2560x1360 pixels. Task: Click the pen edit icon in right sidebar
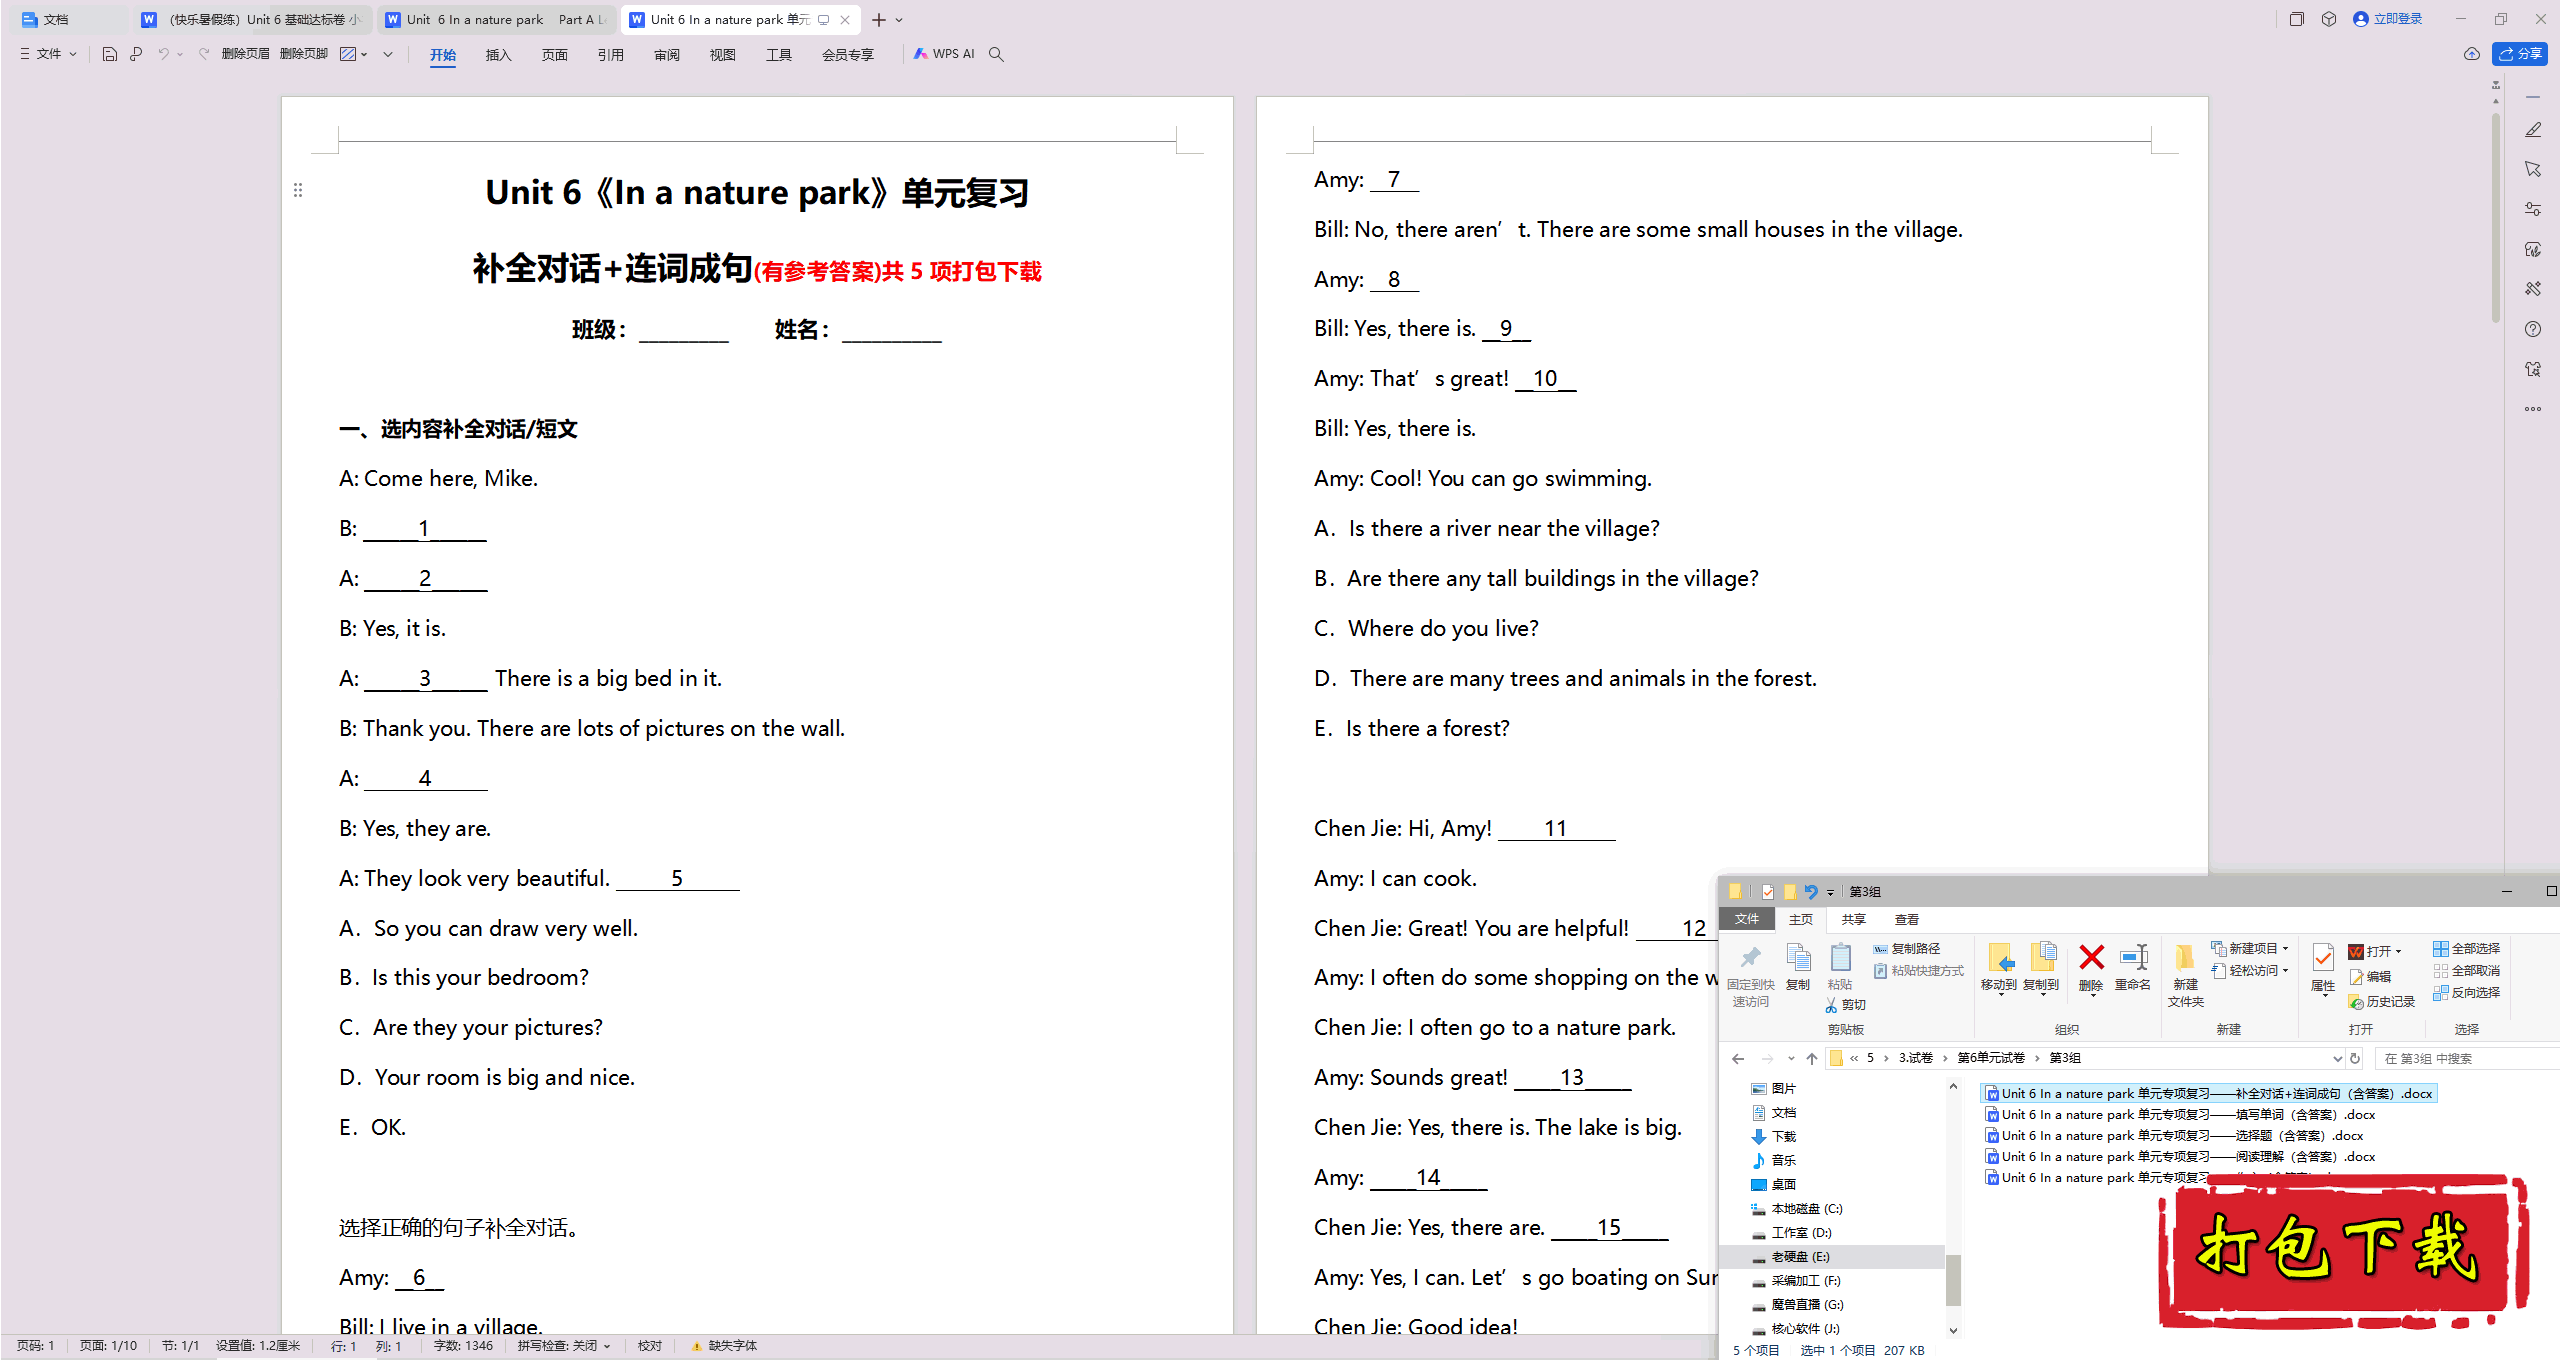tap(2533, 130)
